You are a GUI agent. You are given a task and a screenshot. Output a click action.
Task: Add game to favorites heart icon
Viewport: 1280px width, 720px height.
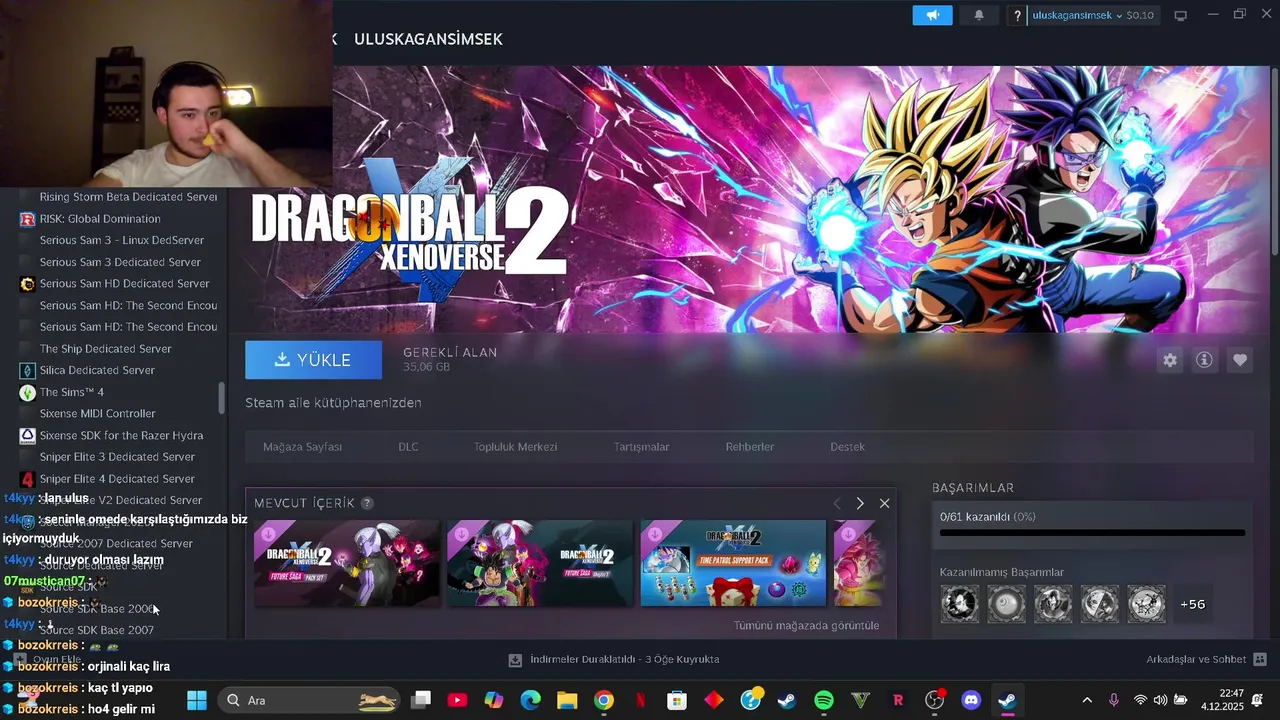(x=1240, y=360)
